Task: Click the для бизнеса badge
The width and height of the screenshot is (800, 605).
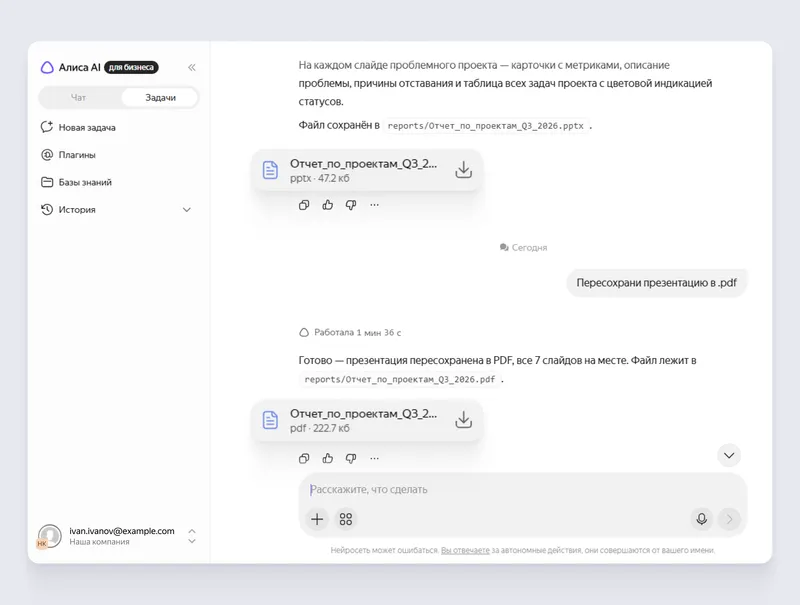Action: coord(131,67)
